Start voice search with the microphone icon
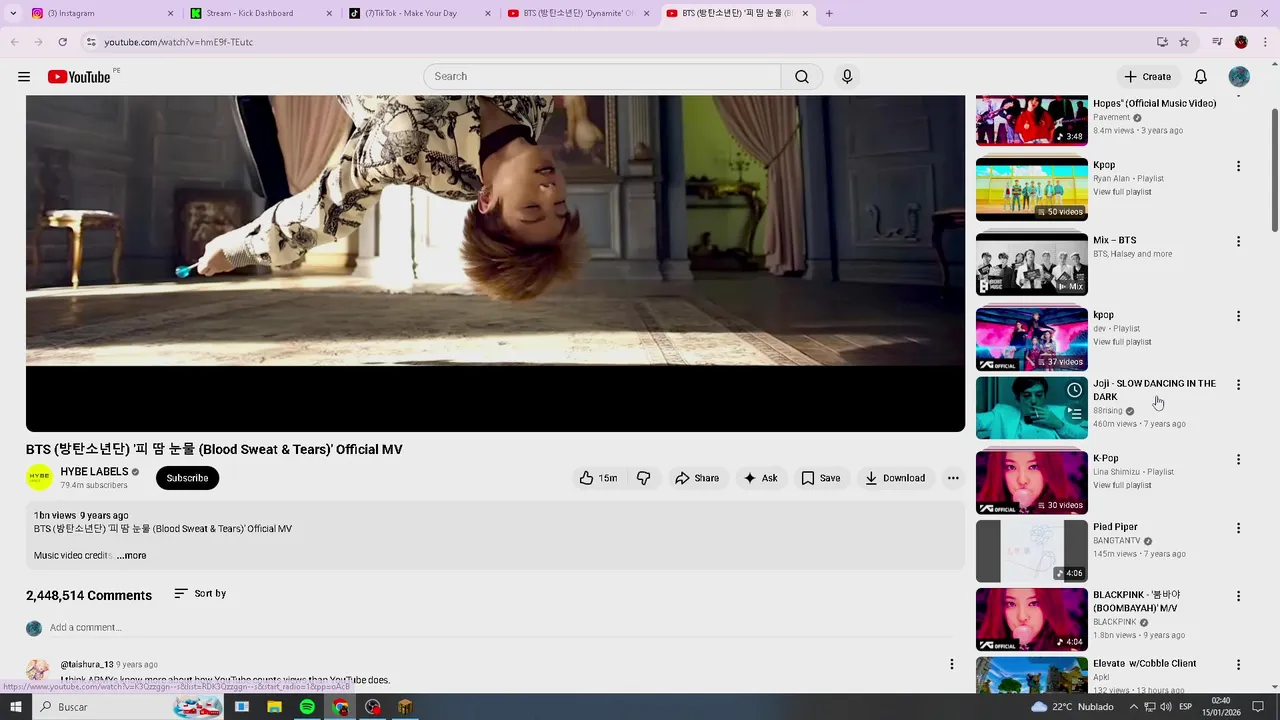Viewport: 1280px width, 720px height. [x=847, y=77]
